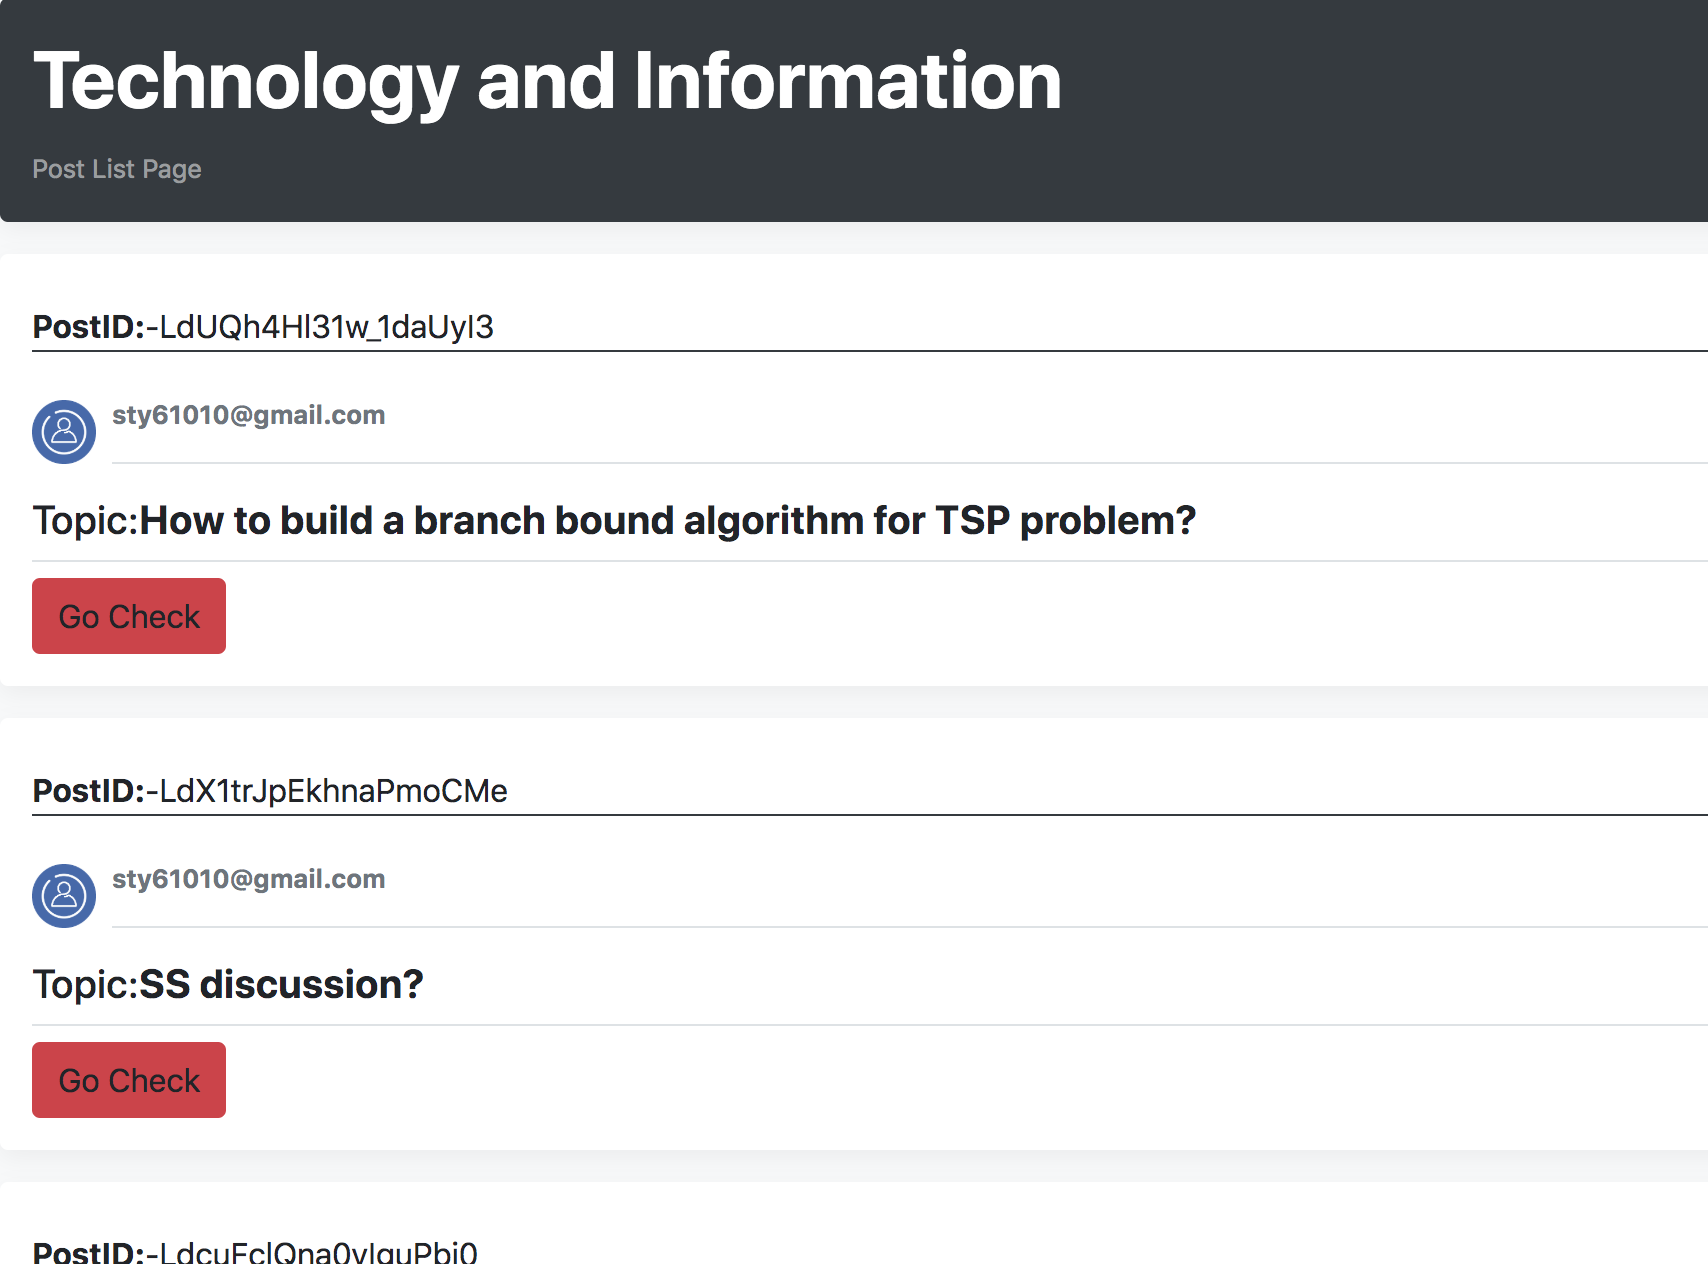The height and width of the screenshot is (1264, 1708).
Task: Click the word "Information" in the header banner
Action: click(847, 81)
